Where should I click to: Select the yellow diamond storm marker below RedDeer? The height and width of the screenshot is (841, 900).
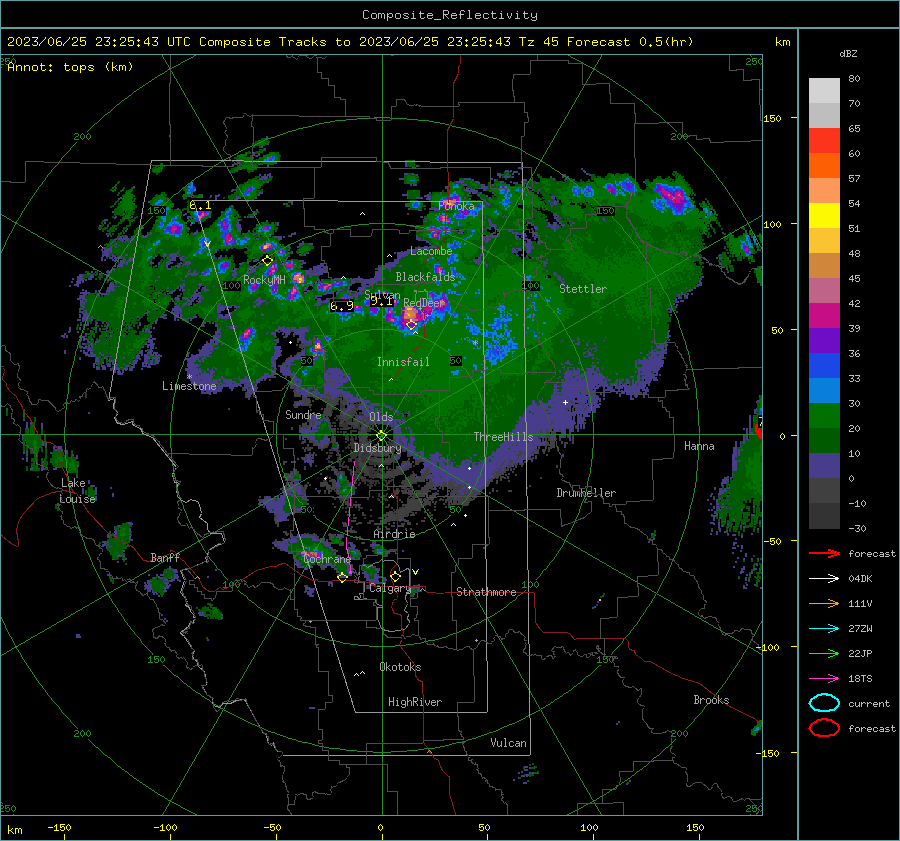tap(411, 325)
